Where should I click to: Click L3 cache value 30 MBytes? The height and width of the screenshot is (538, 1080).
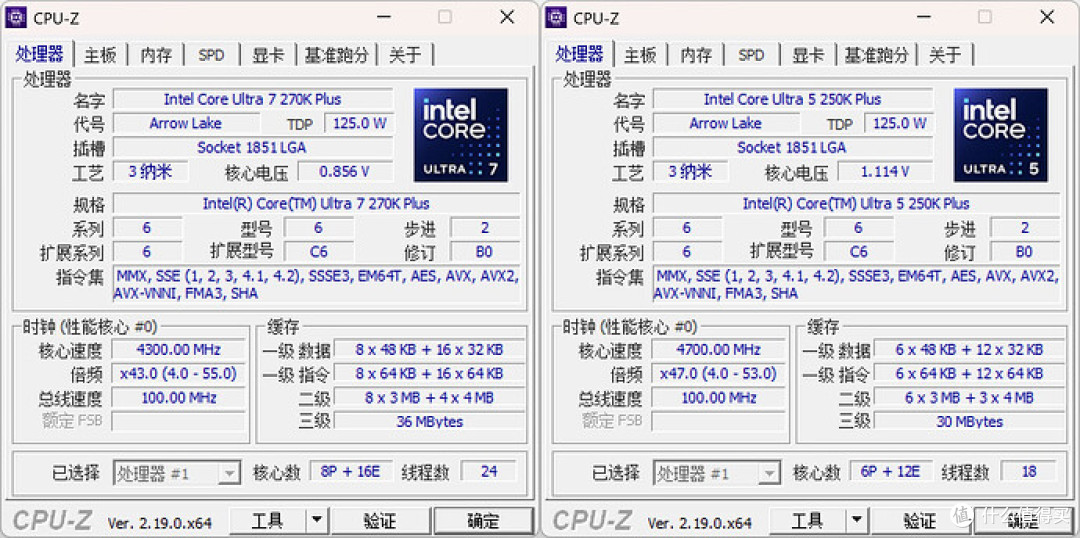(969, 422)
